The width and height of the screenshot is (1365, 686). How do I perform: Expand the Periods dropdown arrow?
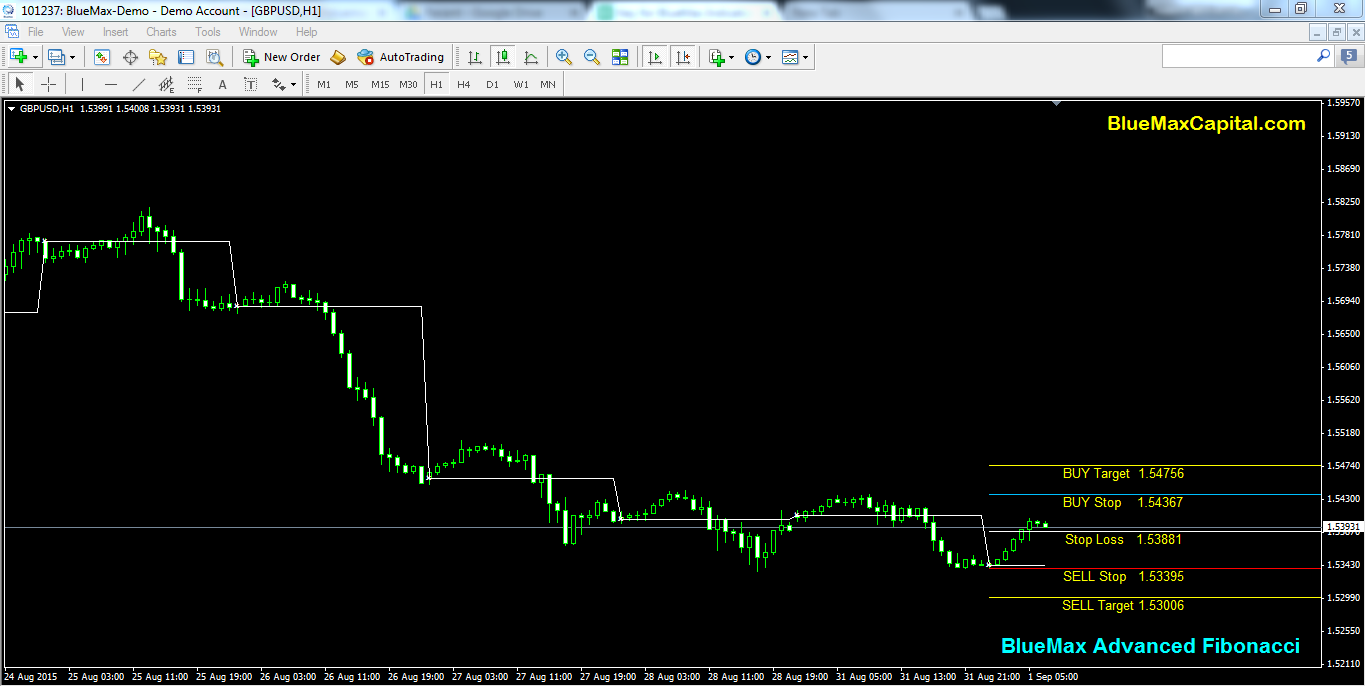(x=769, y=57)
